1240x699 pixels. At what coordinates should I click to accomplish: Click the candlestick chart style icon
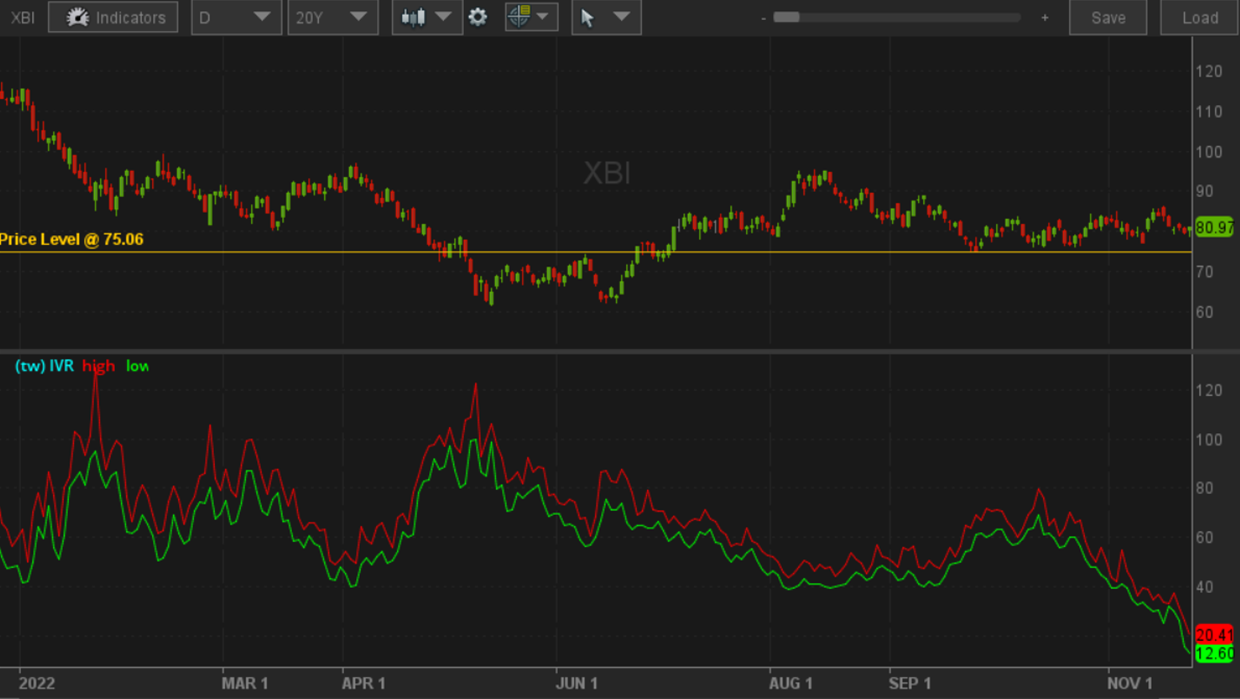pyautogui.click(x=413, y=17)
